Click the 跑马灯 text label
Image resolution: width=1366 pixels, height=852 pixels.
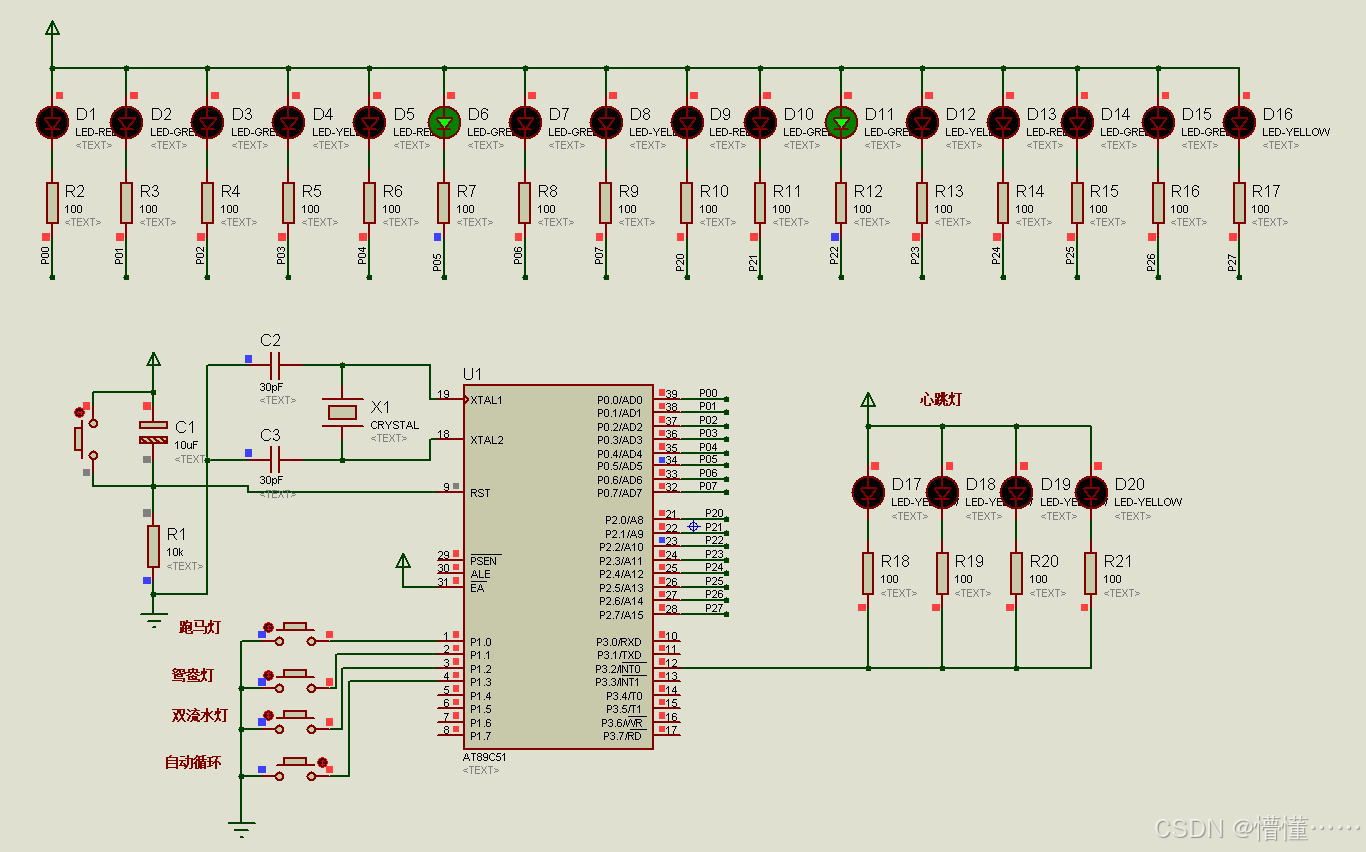200,628
